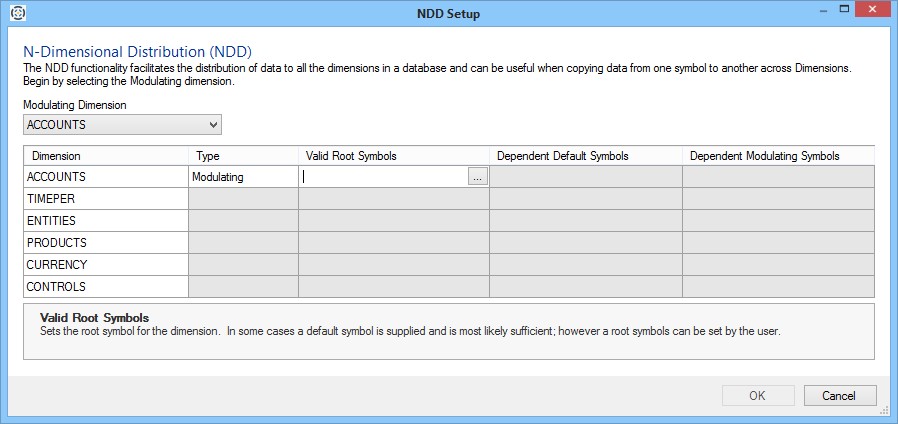The height and width of the screenshot is (424, 898).
Task: Click the Valid Root Symbols input for ACCOUNTS
Action: 383,177
